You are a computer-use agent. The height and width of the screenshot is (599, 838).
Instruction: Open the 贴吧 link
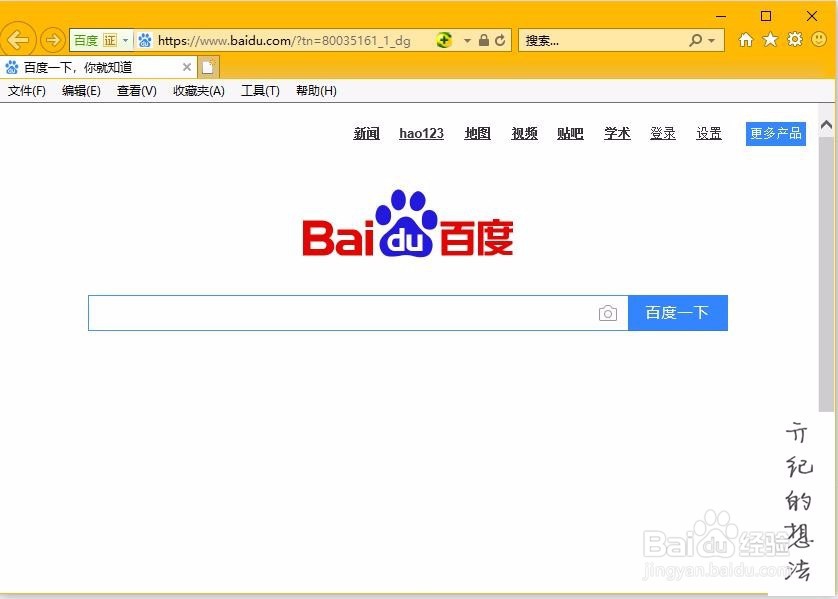[570, 133]
